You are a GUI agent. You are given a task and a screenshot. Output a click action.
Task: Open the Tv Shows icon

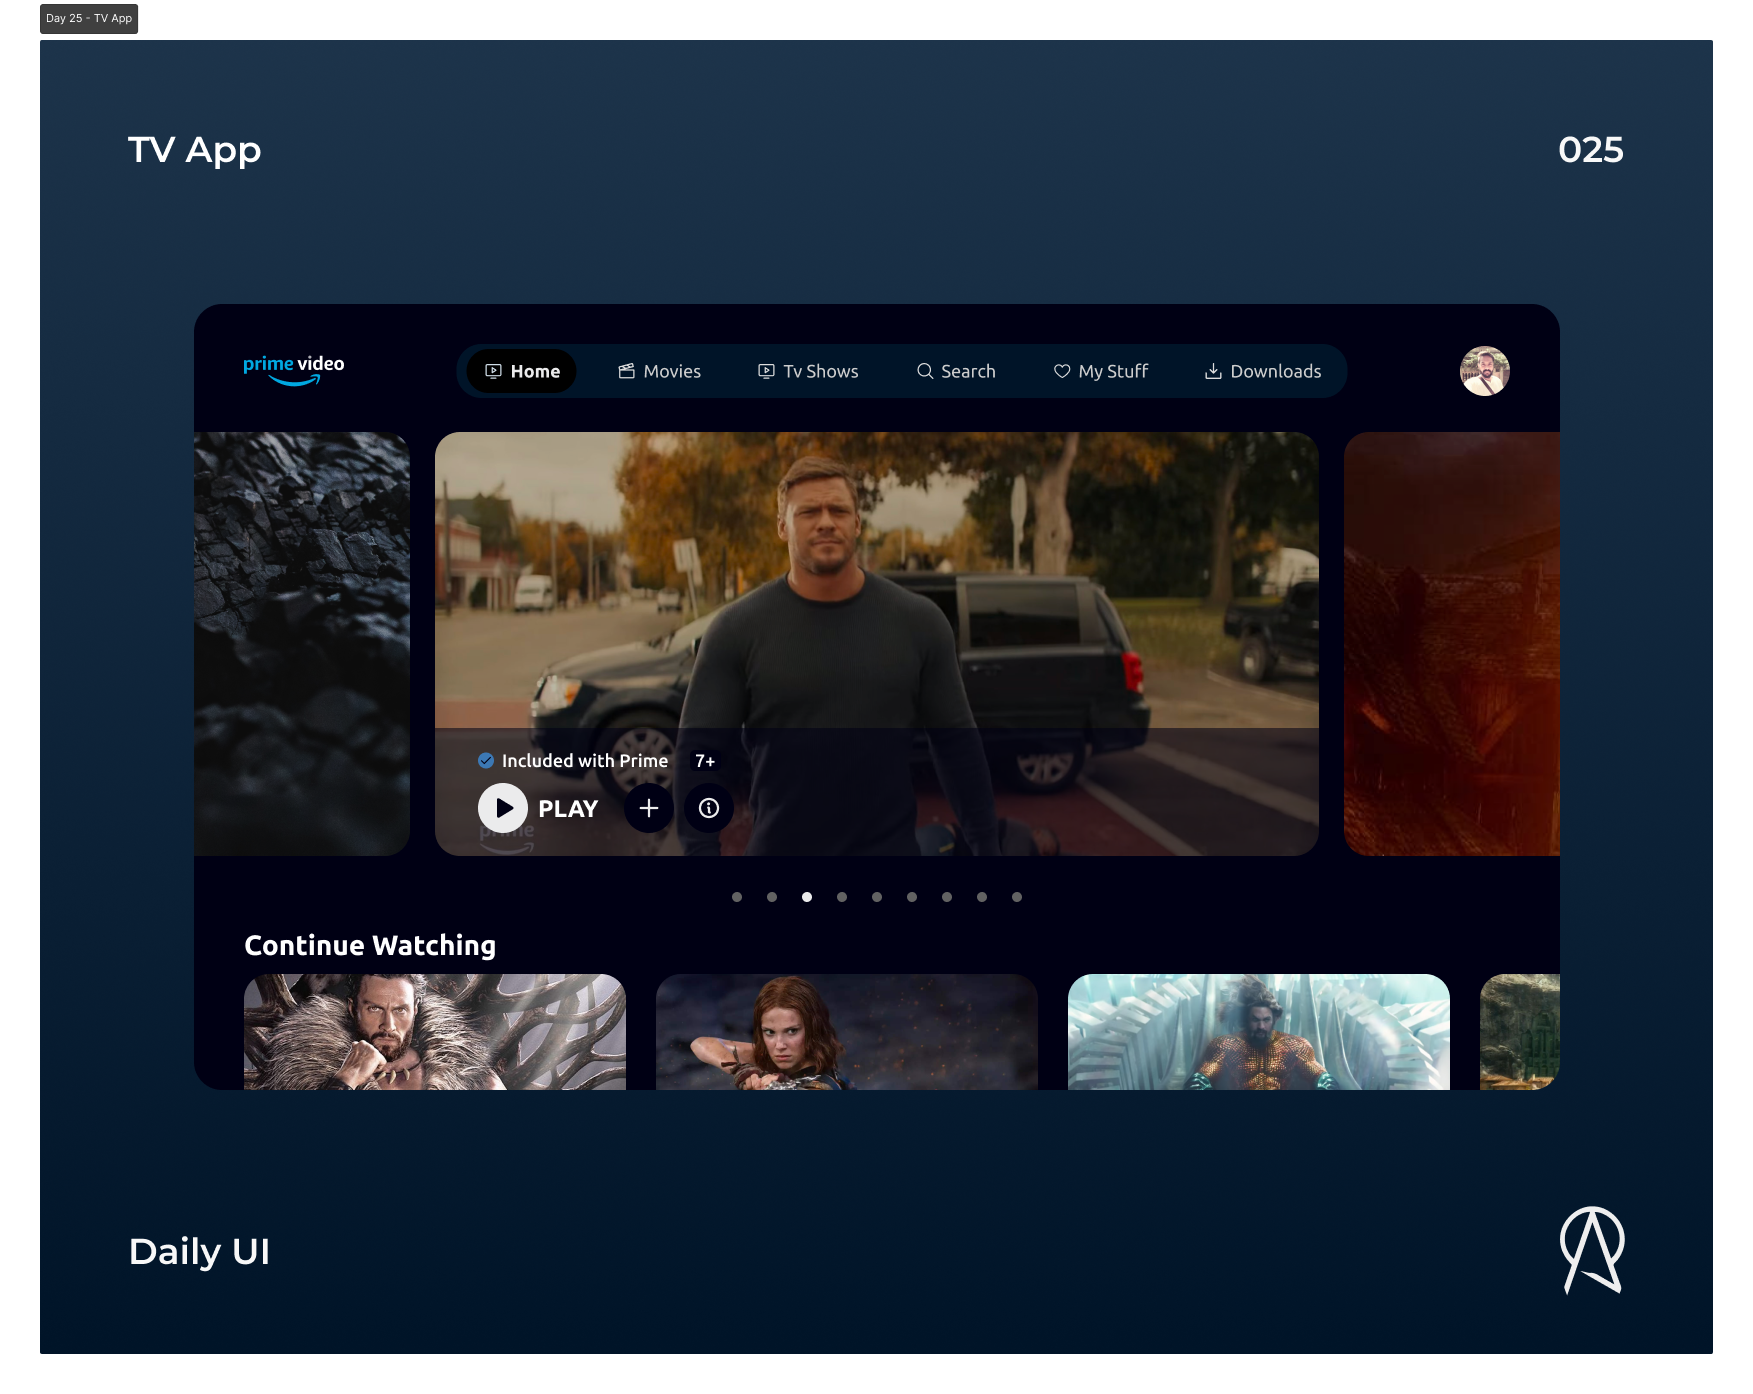click(766, 371)
